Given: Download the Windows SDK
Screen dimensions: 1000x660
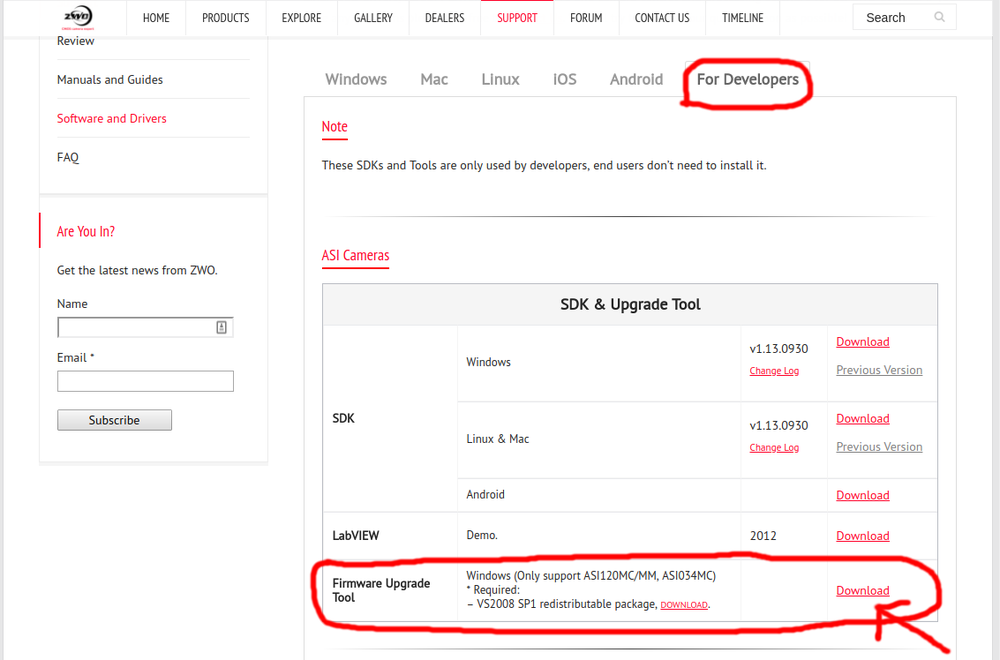Looking at the screenshot, I should coord(862,342).
